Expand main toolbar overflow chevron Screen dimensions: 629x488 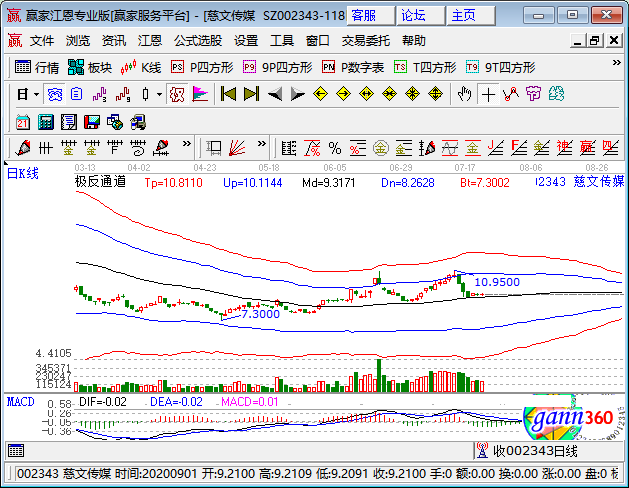pos(617,63)
